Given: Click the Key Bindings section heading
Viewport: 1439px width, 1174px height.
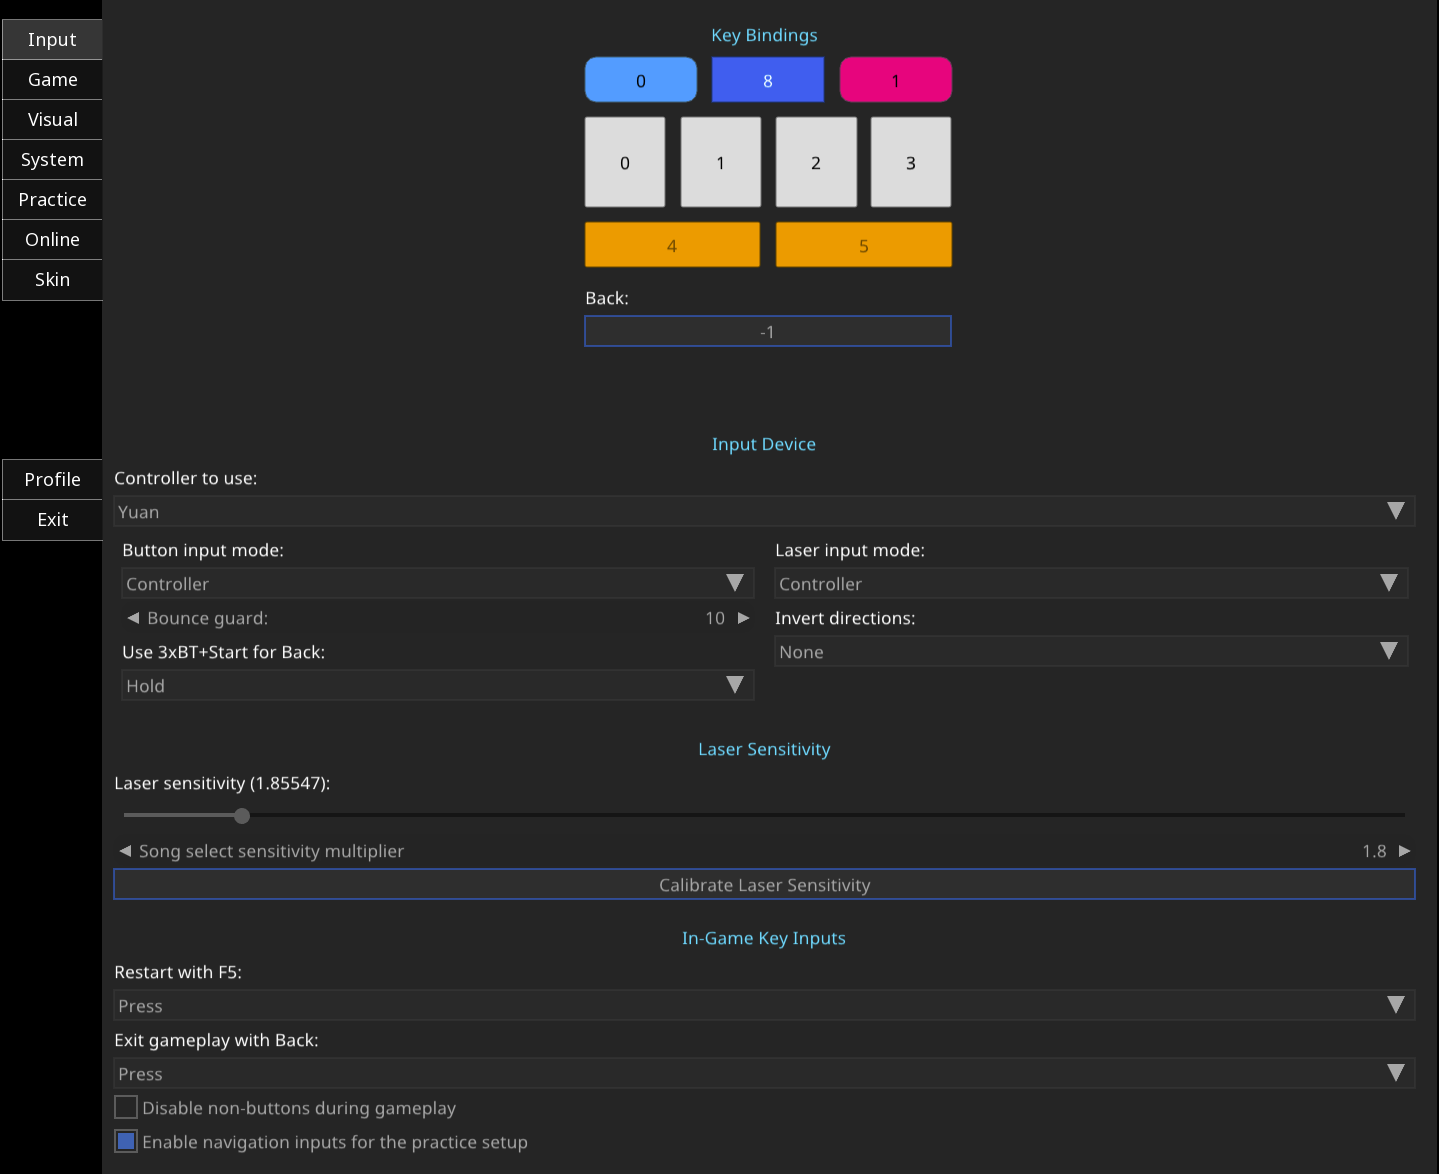Looking at the screenshot, I should coord(764,35).
